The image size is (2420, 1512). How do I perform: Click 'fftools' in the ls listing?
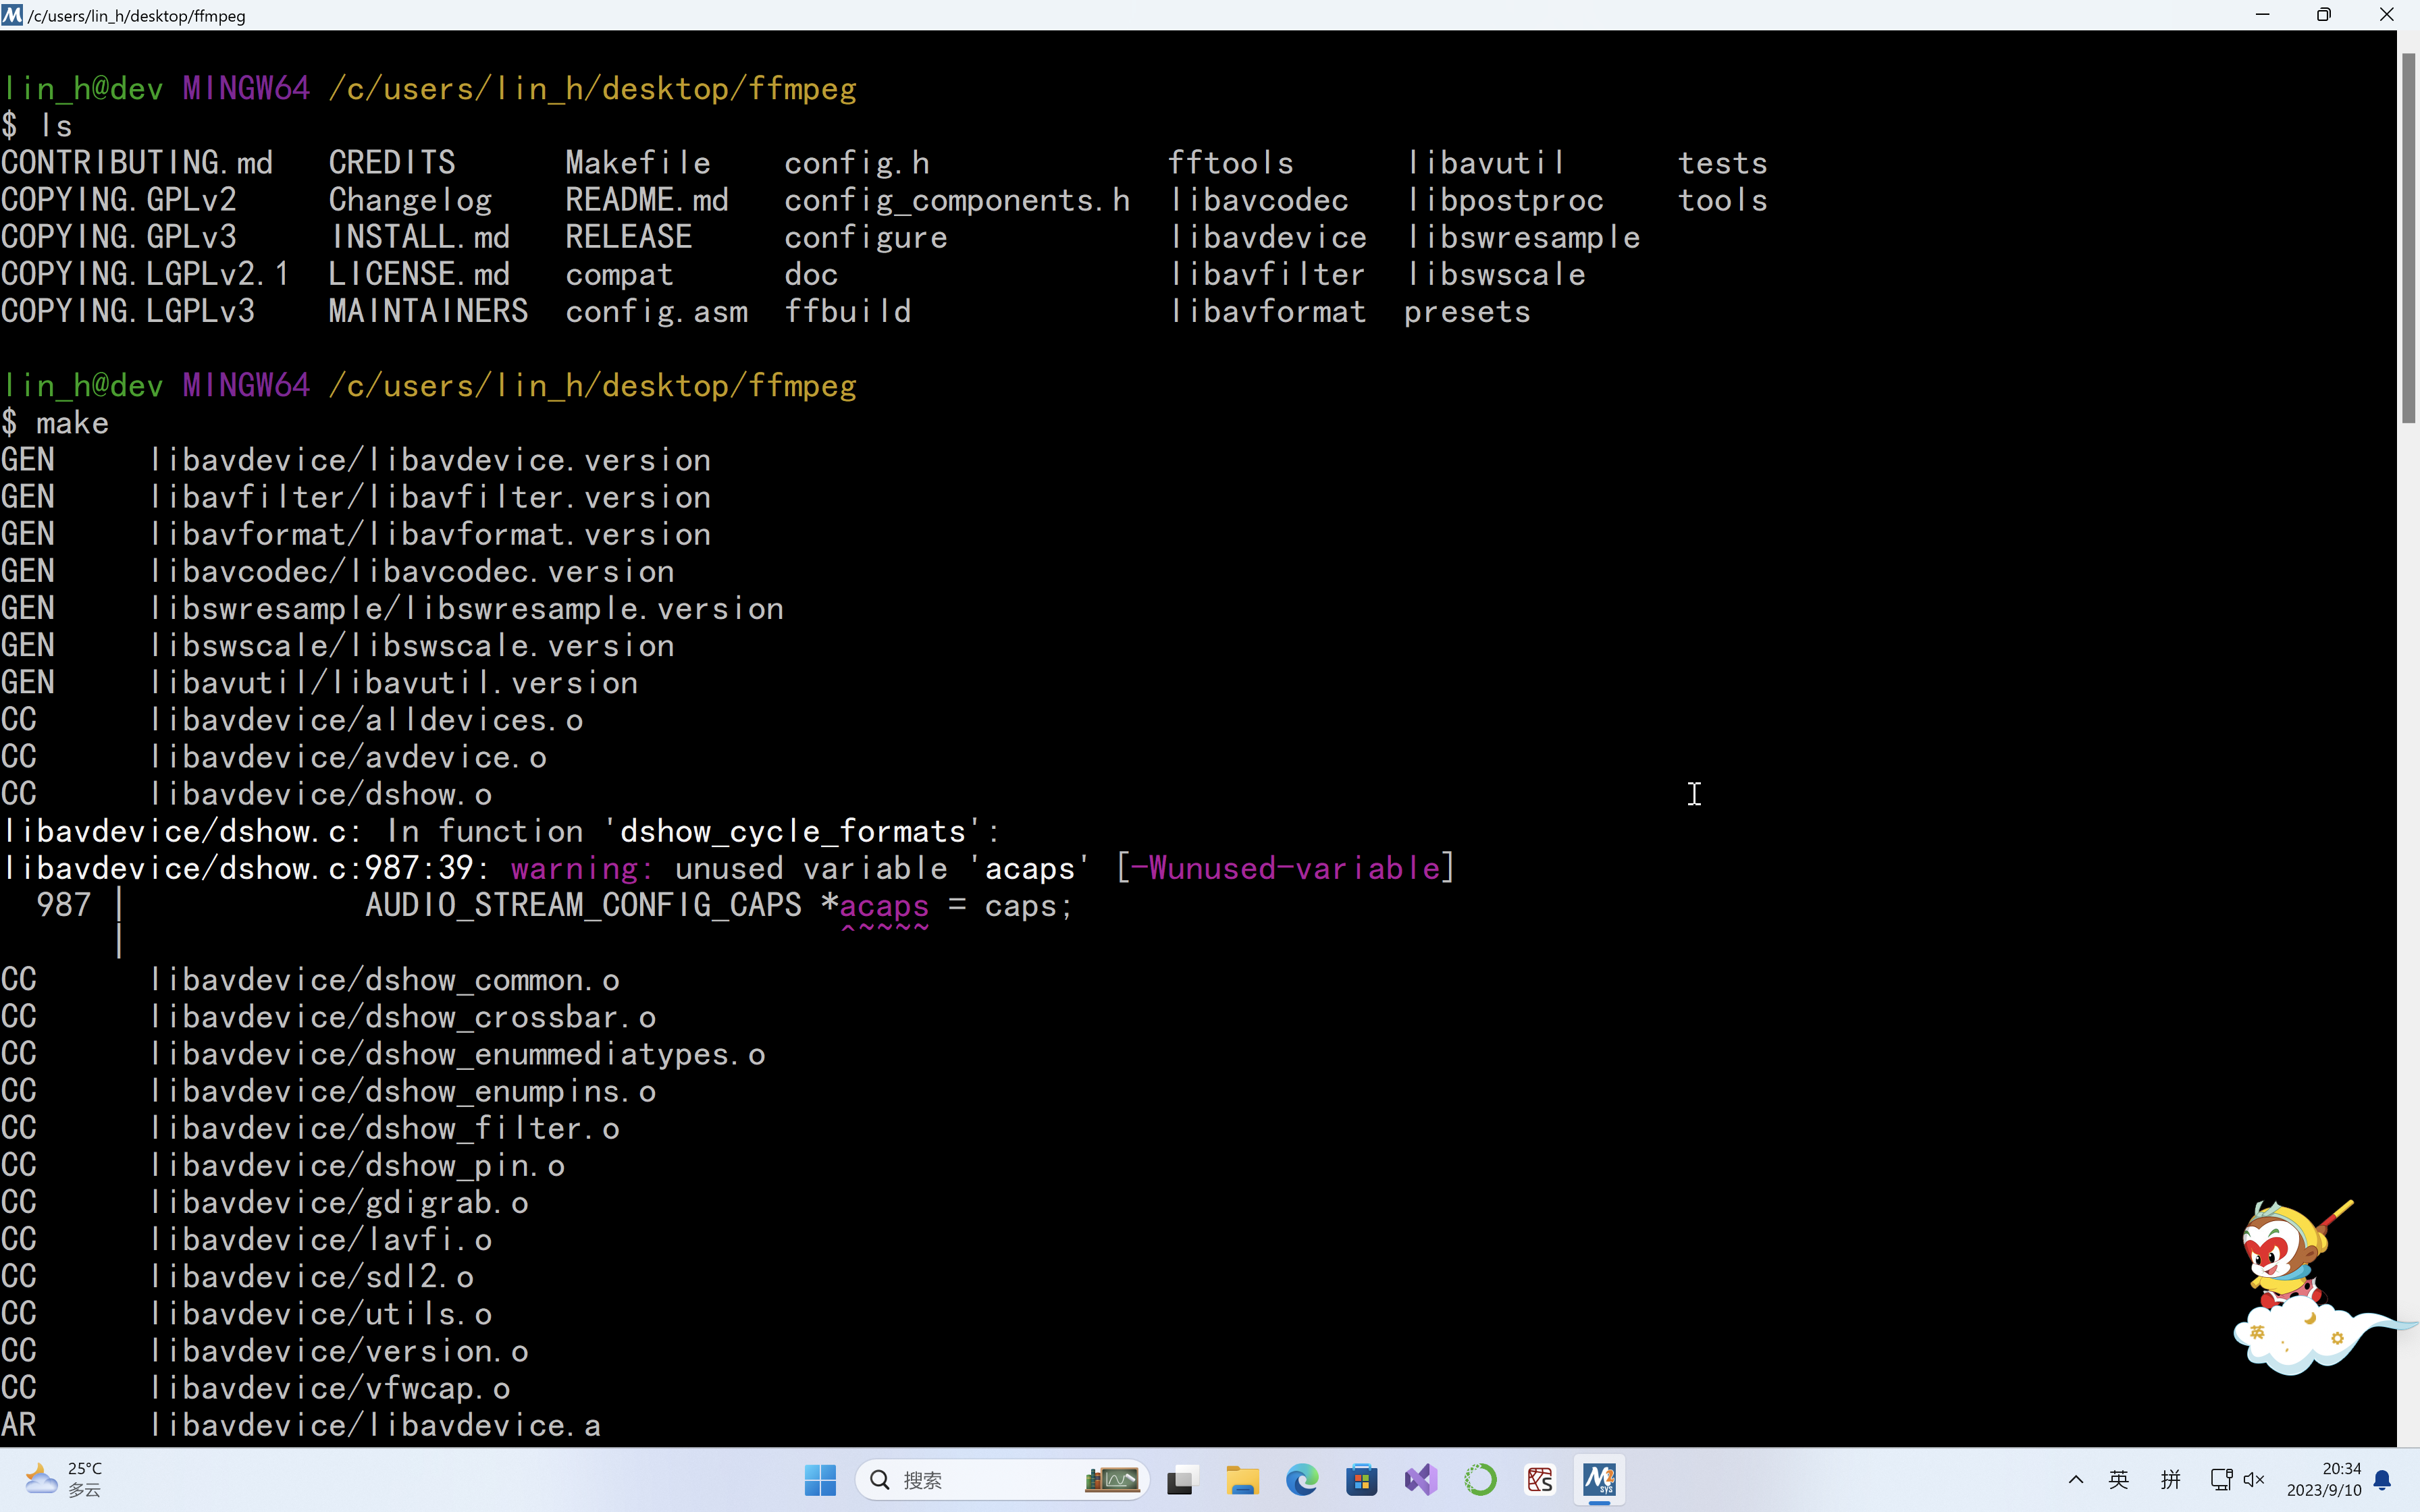pyautogui.click(x=1231, y=162)
